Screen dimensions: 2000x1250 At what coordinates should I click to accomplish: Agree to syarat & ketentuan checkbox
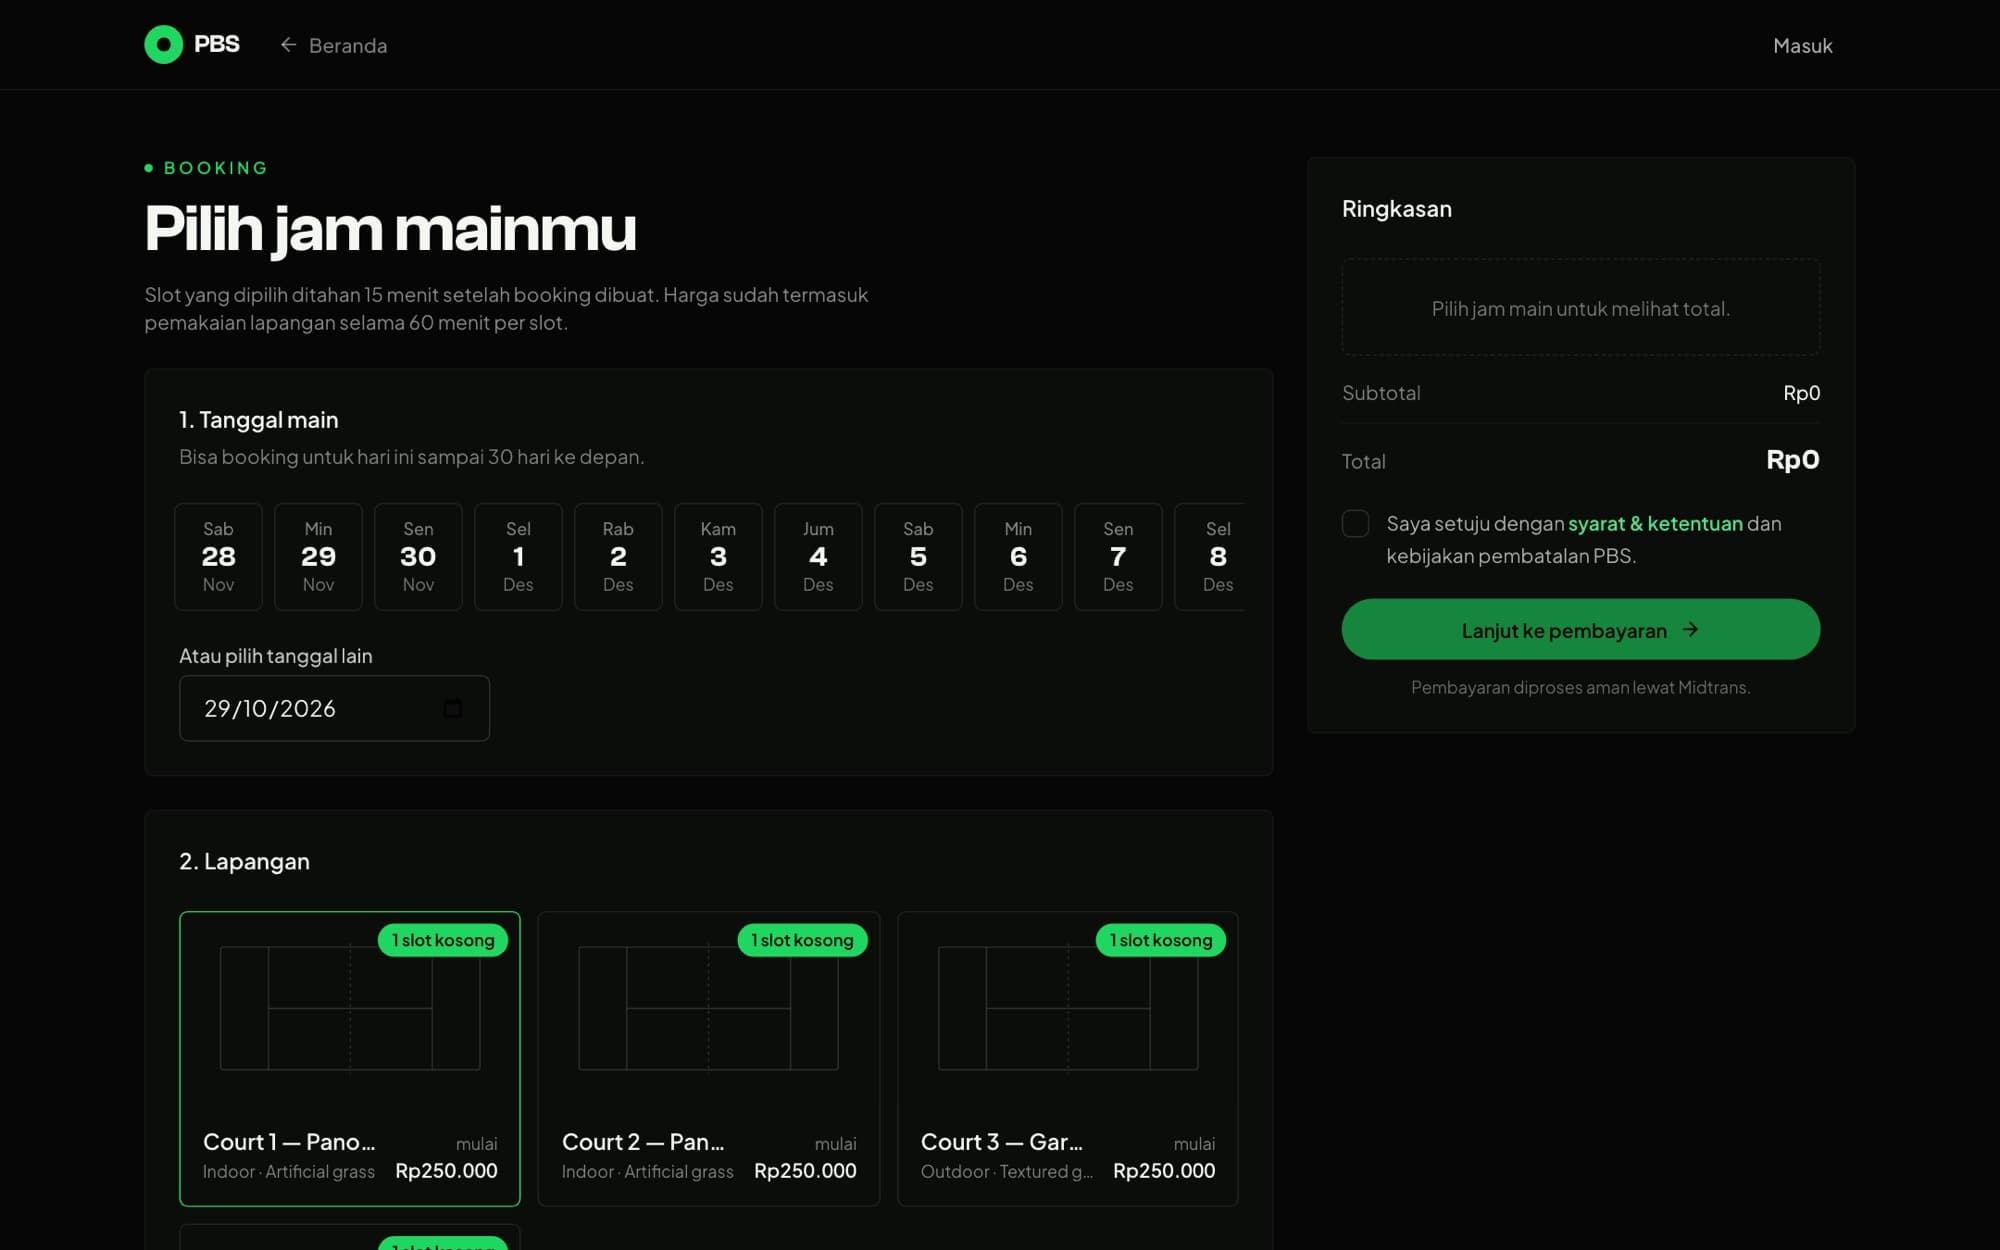point(1355,523)
